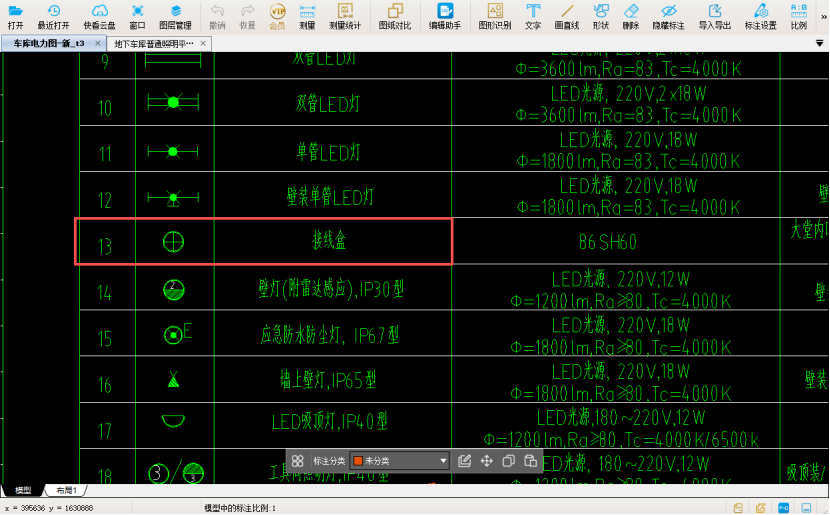Close the 车库电力图-新_t3 tab
Viewport: 830px width, 515px height.
click(97, 43)
